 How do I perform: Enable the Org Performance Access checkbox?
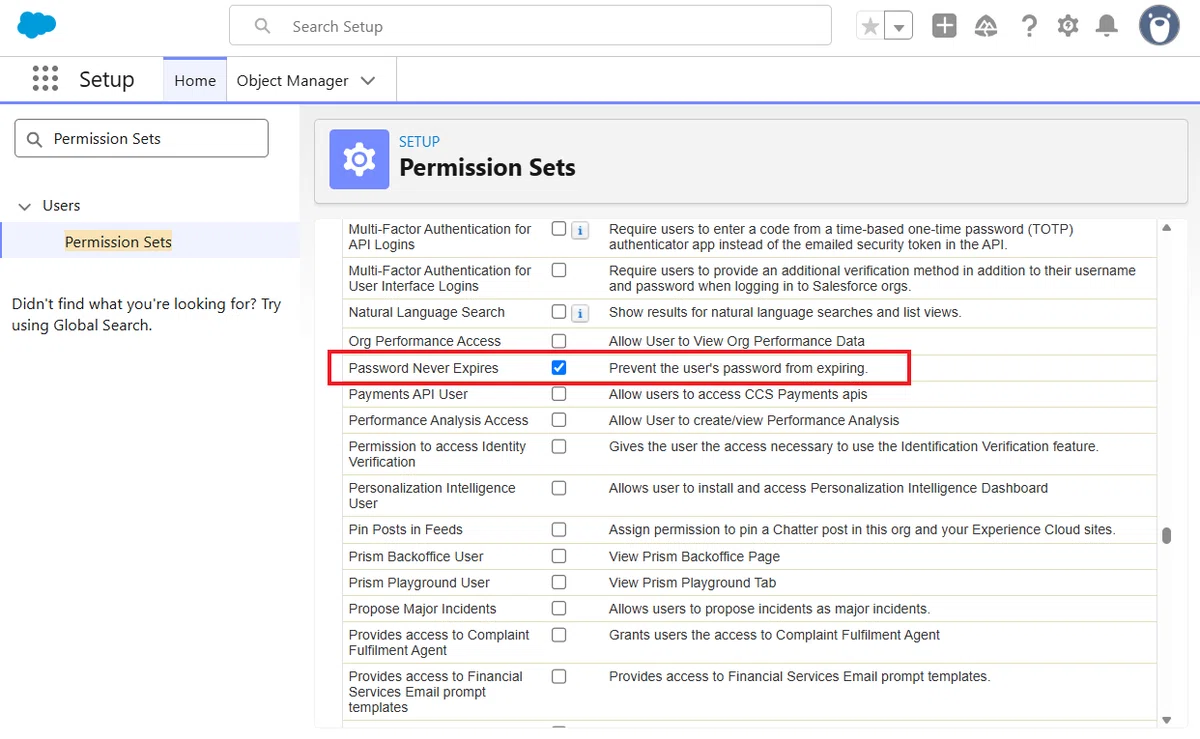(559, 341)
